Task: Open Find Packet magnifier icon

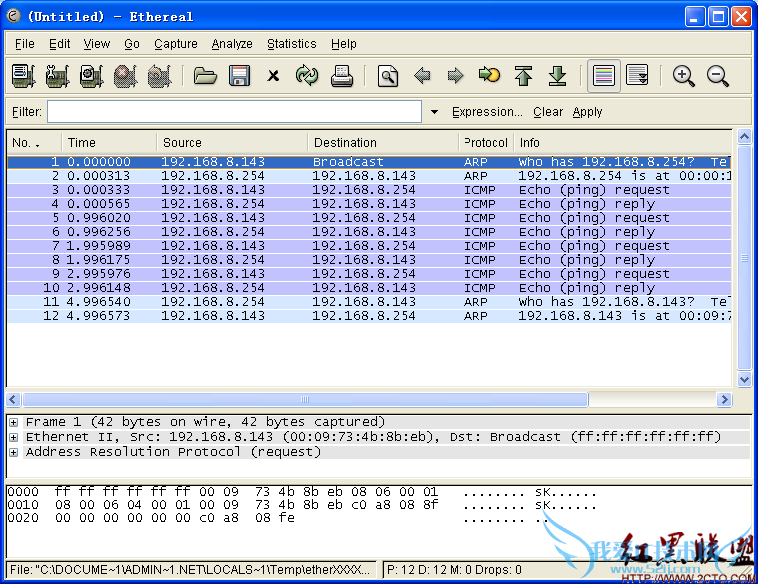Action: (x=388, y=76)
